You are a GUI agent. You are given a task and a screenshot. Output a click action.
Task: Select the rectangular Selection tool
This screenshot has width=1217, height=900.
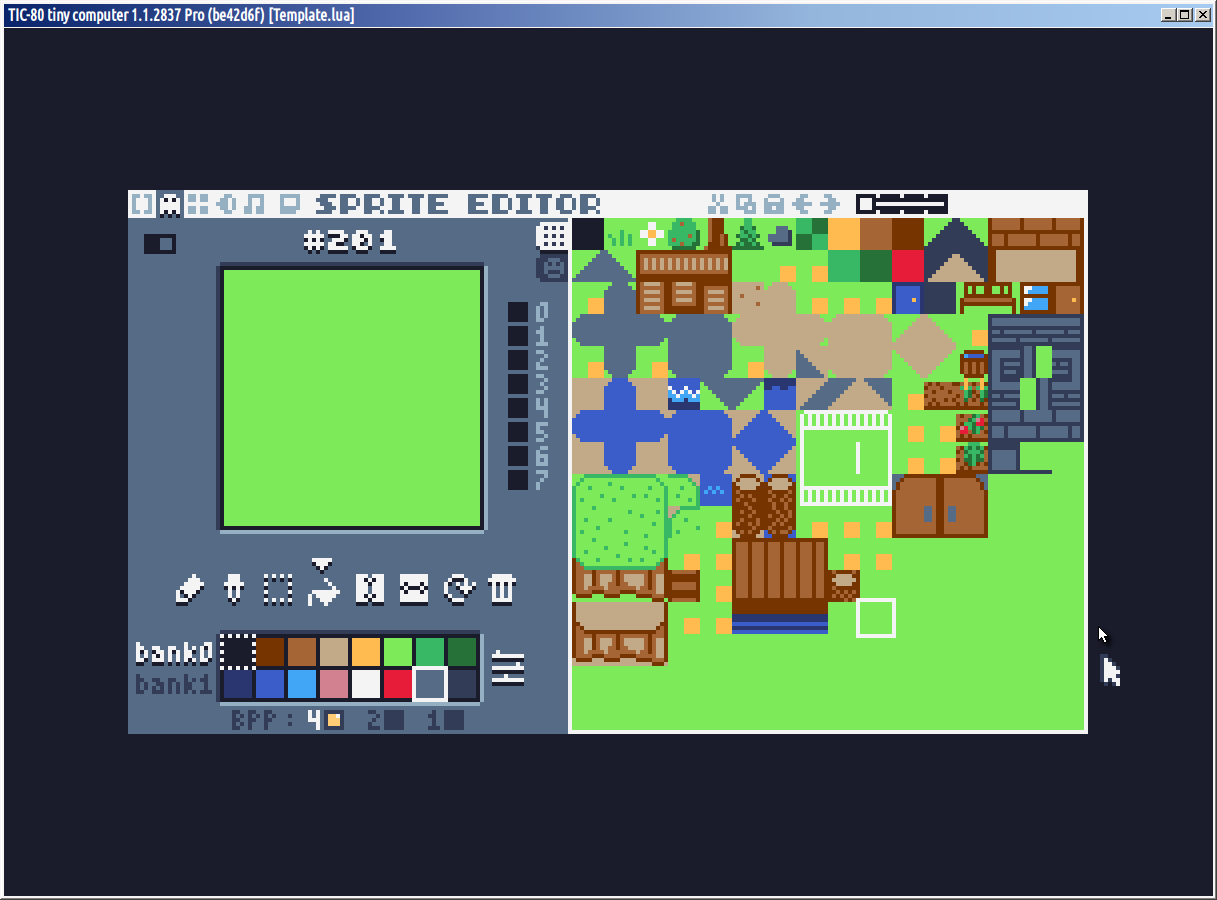pyautogui.click(x=277, y=589)
